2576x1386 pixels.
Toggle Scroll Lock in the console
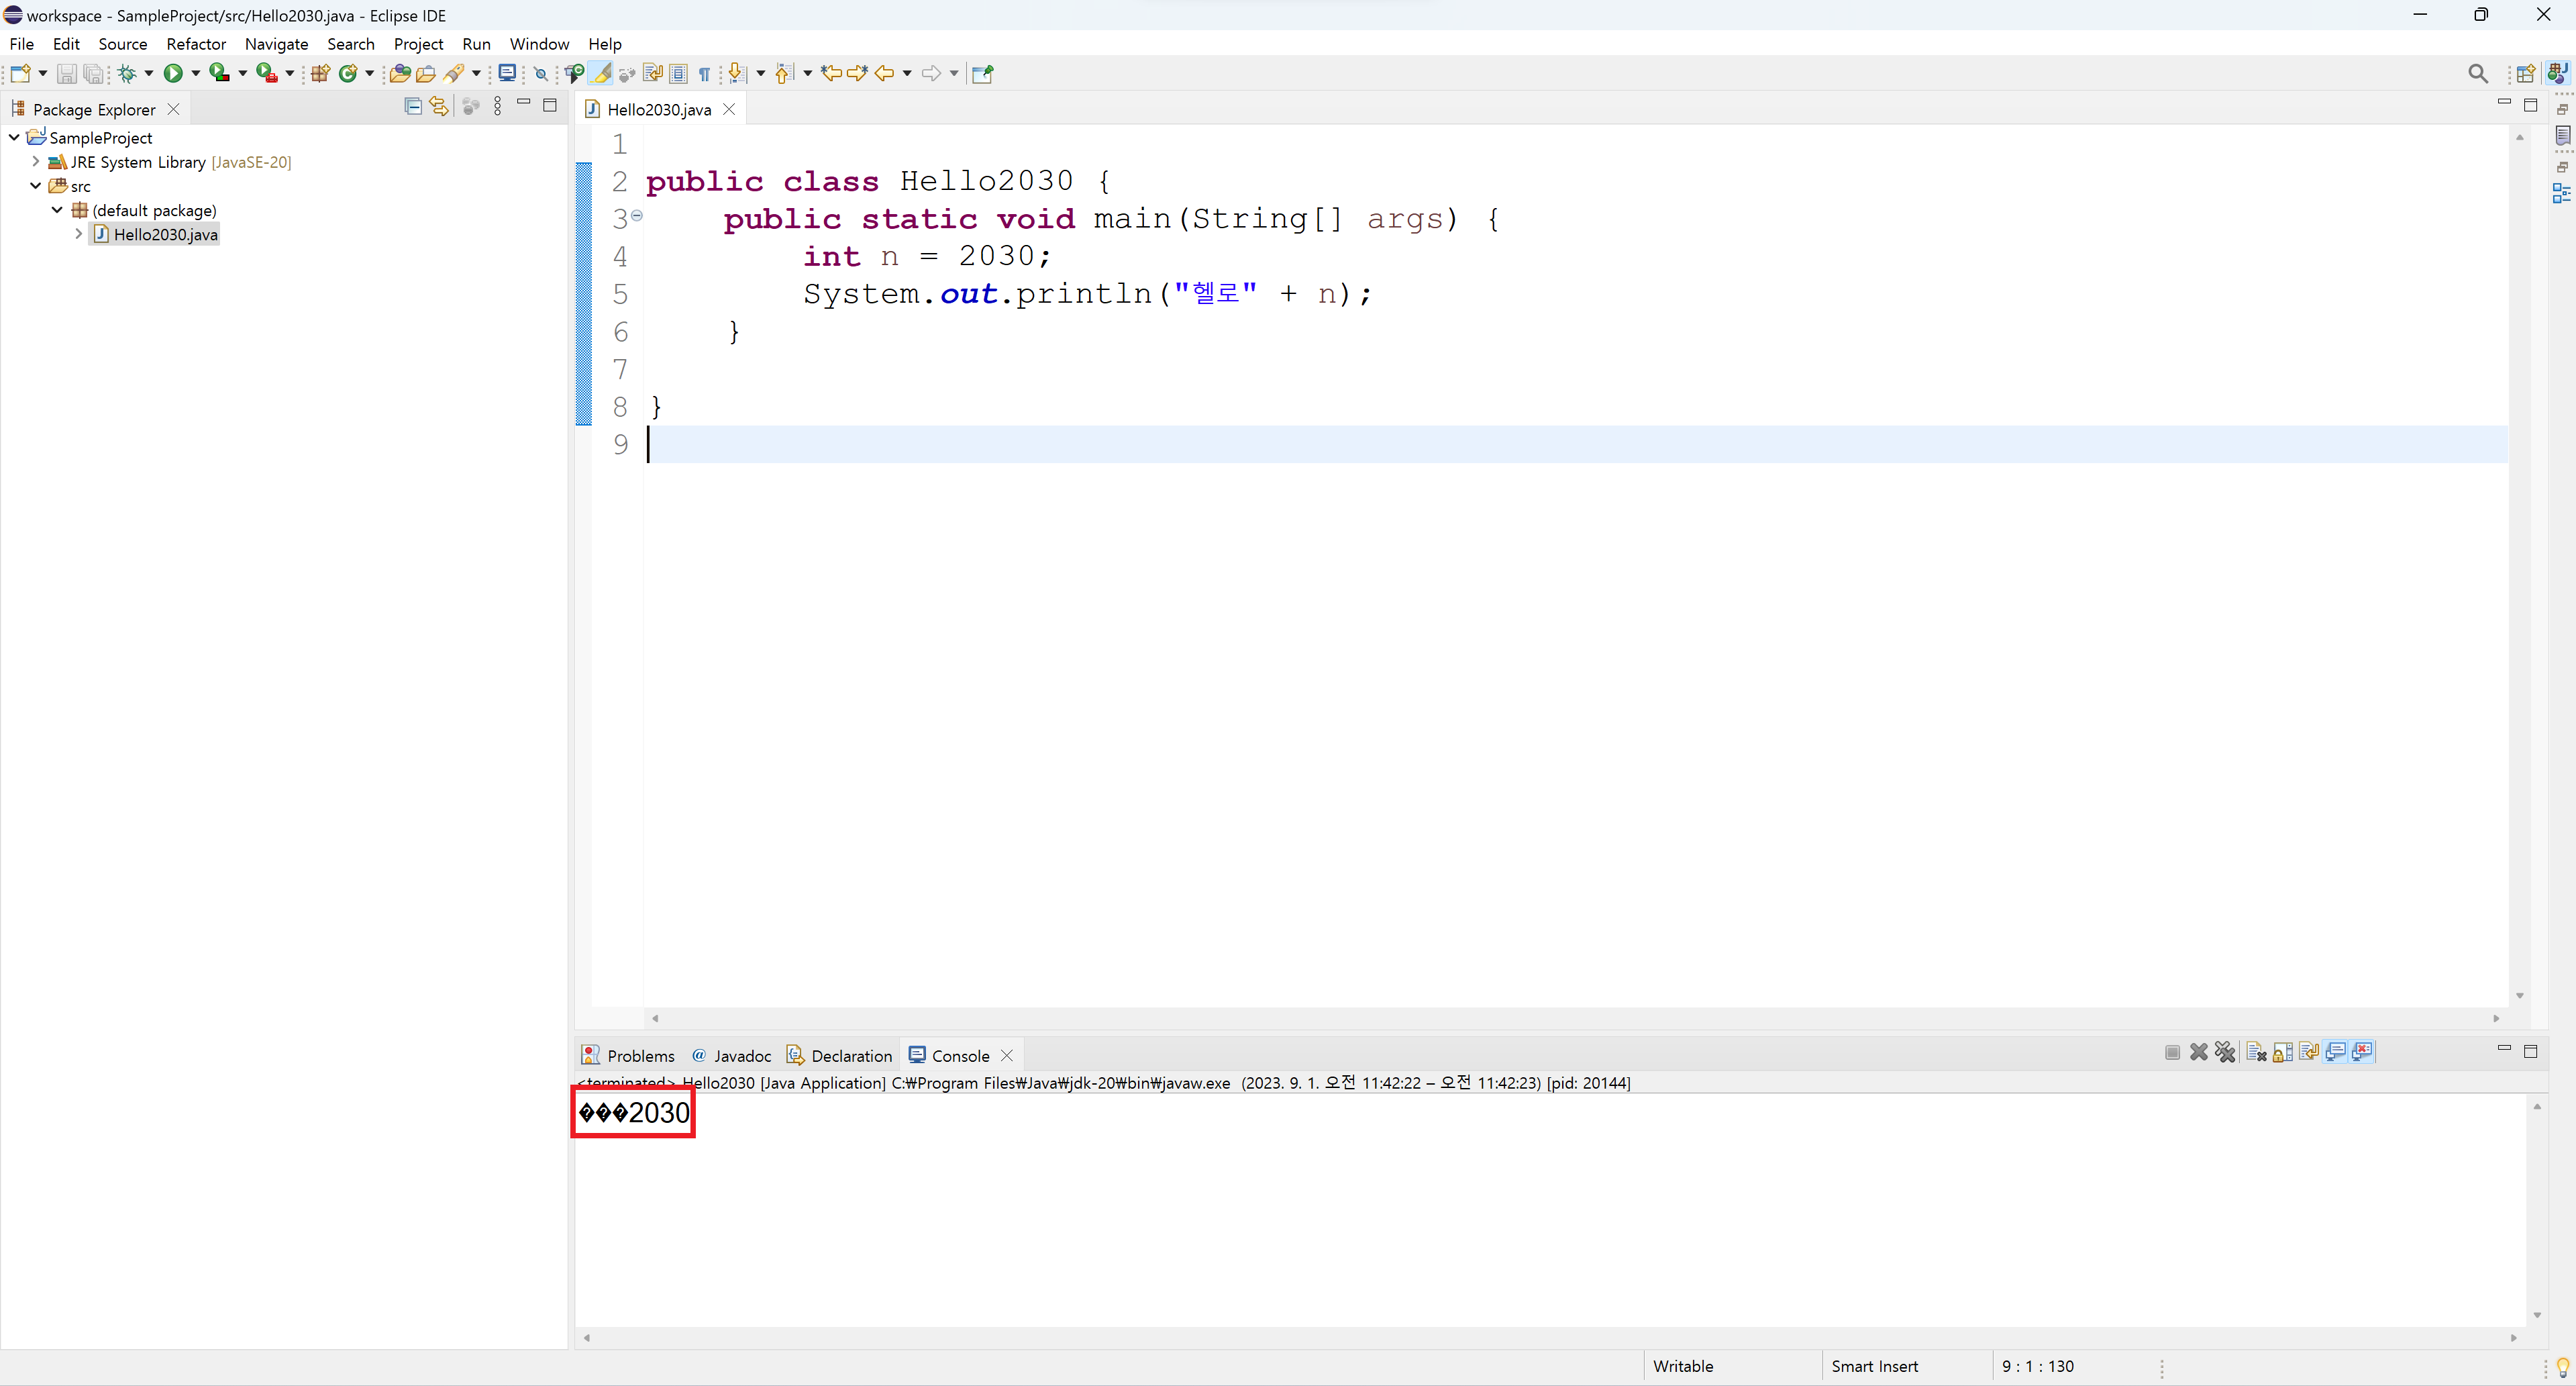2283,1052
